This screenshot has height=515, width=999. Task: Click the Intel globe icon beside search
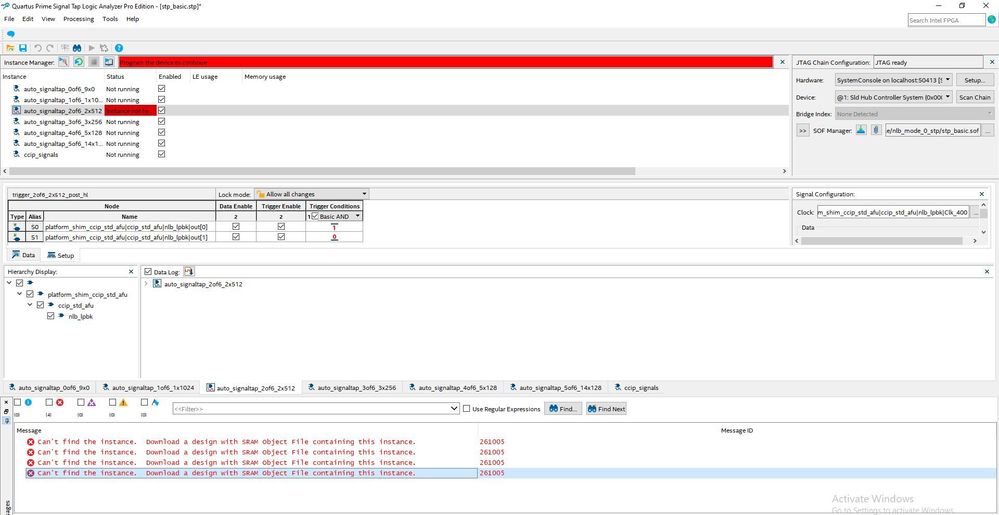(991, 20)
